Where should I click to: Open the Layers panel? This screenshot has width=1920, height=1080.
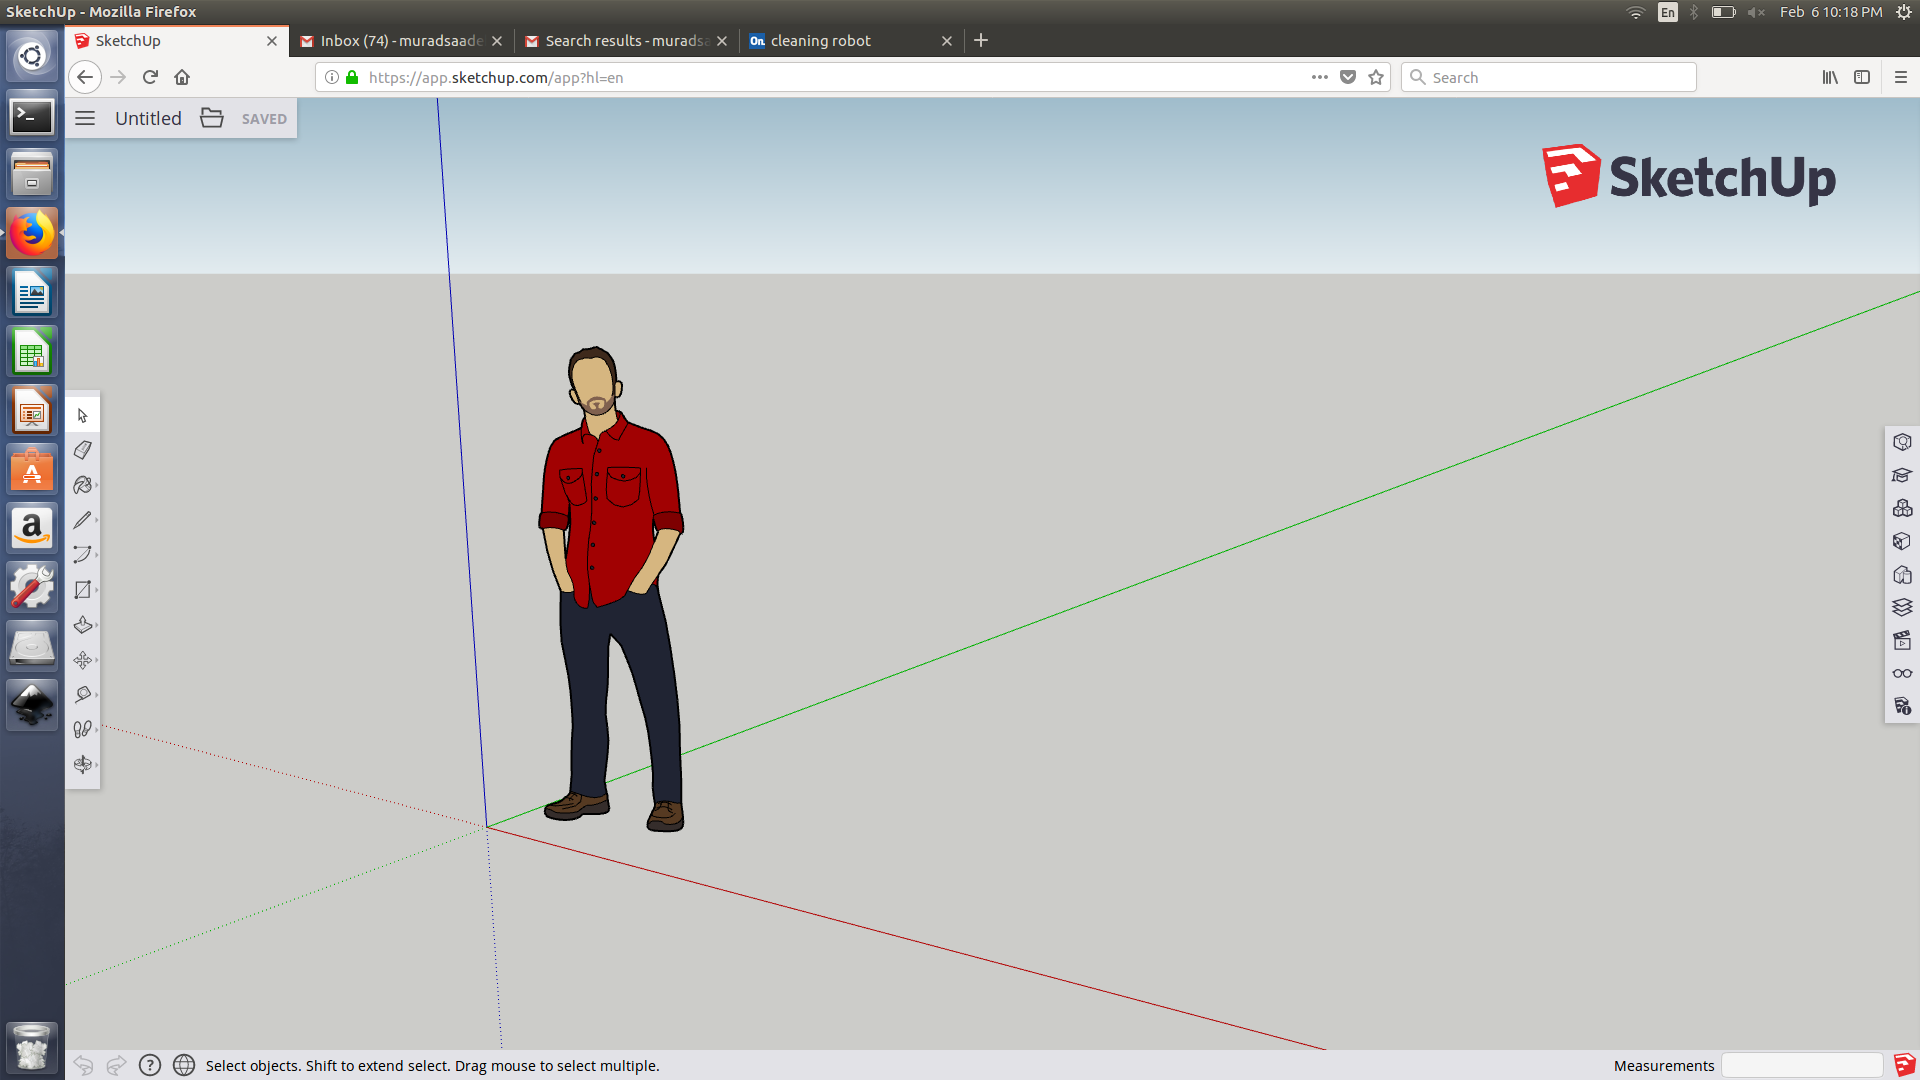[1902, 607]
